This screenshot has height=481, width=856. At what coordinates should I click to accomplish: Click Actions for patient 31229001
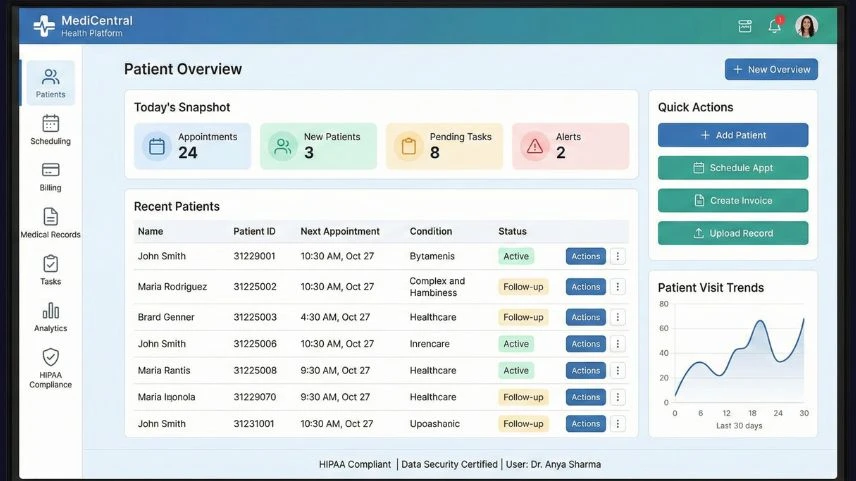point(586,256)
